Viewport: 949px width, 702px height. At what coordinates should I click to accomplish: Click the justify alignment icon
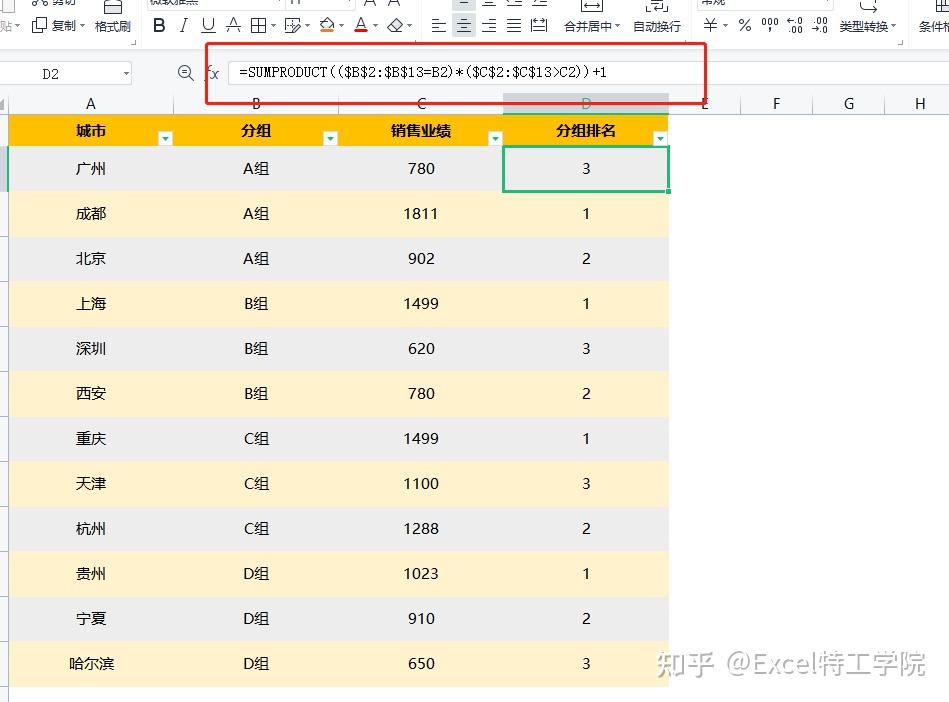(514, 25)
